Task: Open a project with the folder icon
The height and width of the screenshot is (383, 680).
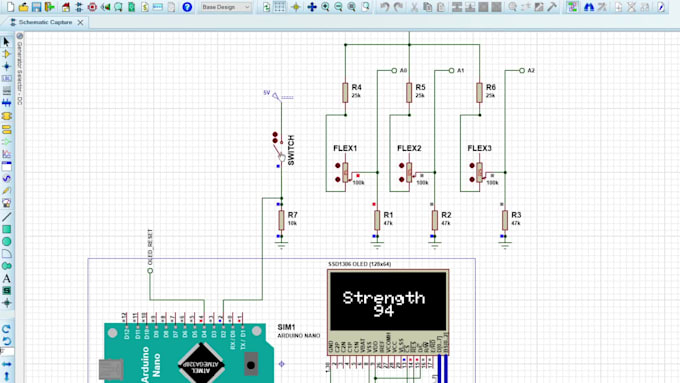Action: 23,7
